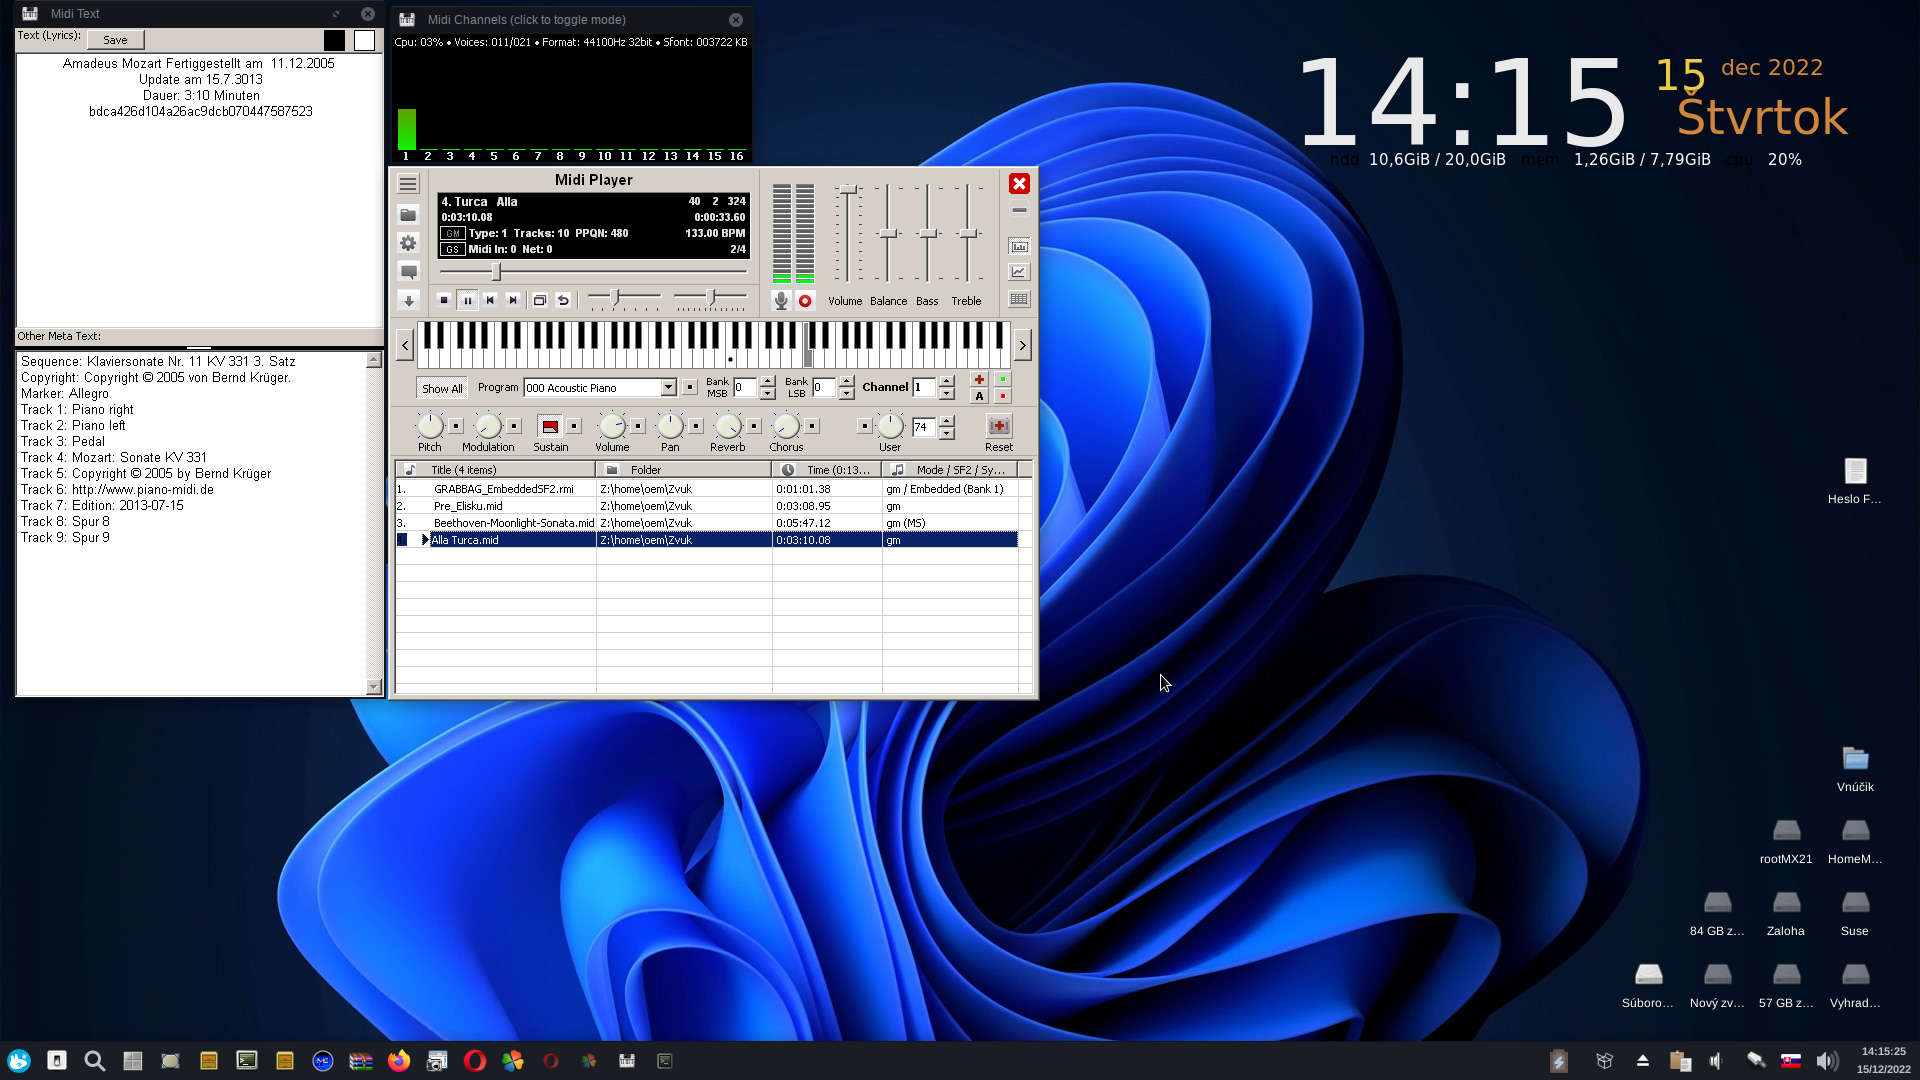Viewport: 1920px width, 1080px height.
Task: Toggle the small box next to Reverb knob
Action: click(754, 426)
